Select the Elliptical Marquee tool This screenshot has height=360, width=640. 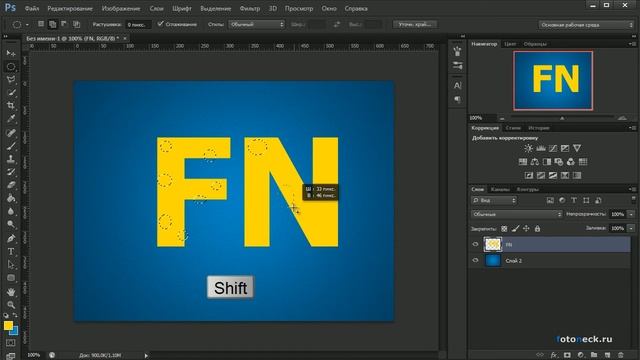pos(11,67)
